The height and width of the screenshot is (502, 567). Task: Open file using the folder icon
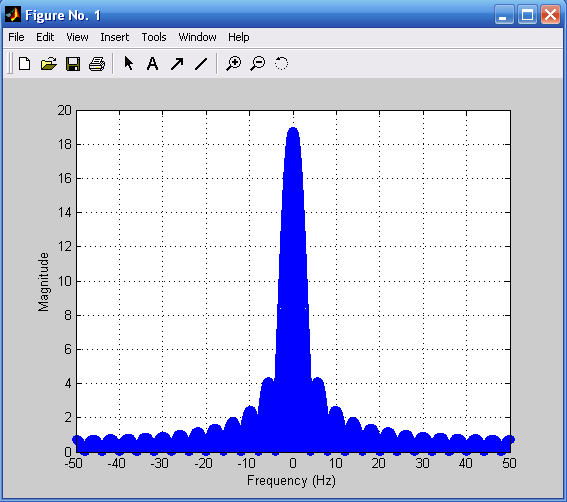pyautogui.click(x=49, y=64)
